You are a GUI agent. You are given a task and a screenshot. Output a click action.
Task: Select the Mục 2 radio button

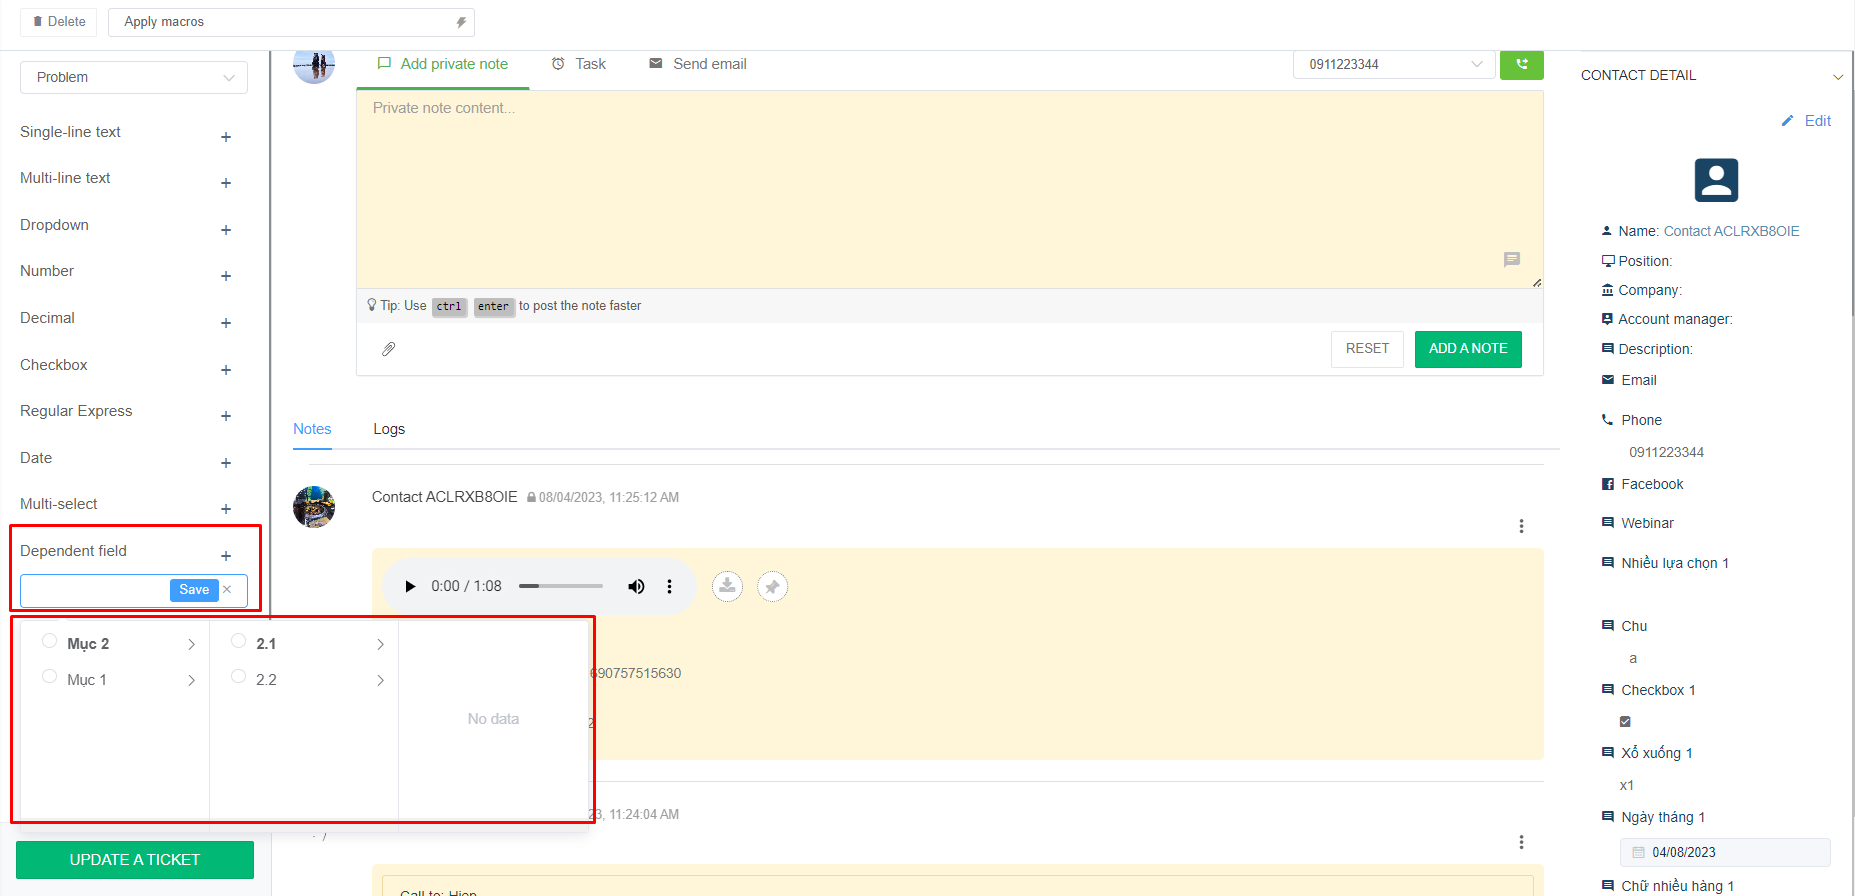[50, 641]
